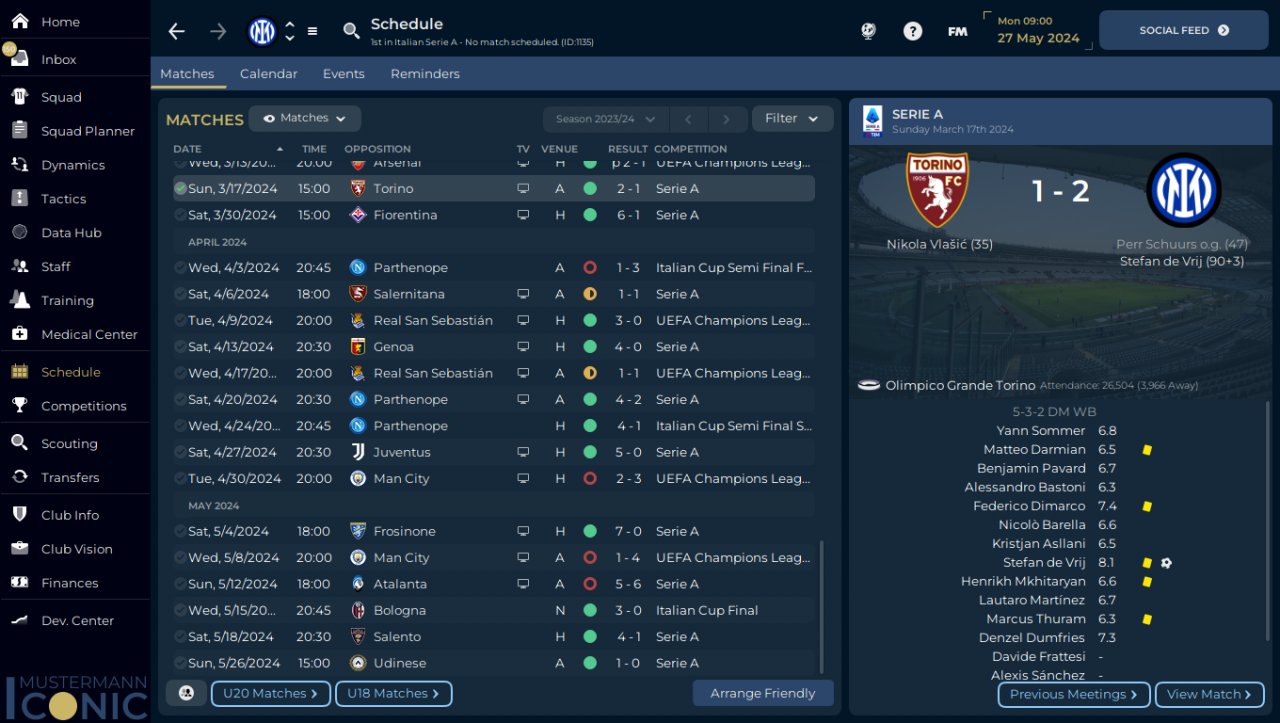Toggle the checkmark on Udinese match row
The height and width of the screenshot is (723, 1280).
click(180, 663)
